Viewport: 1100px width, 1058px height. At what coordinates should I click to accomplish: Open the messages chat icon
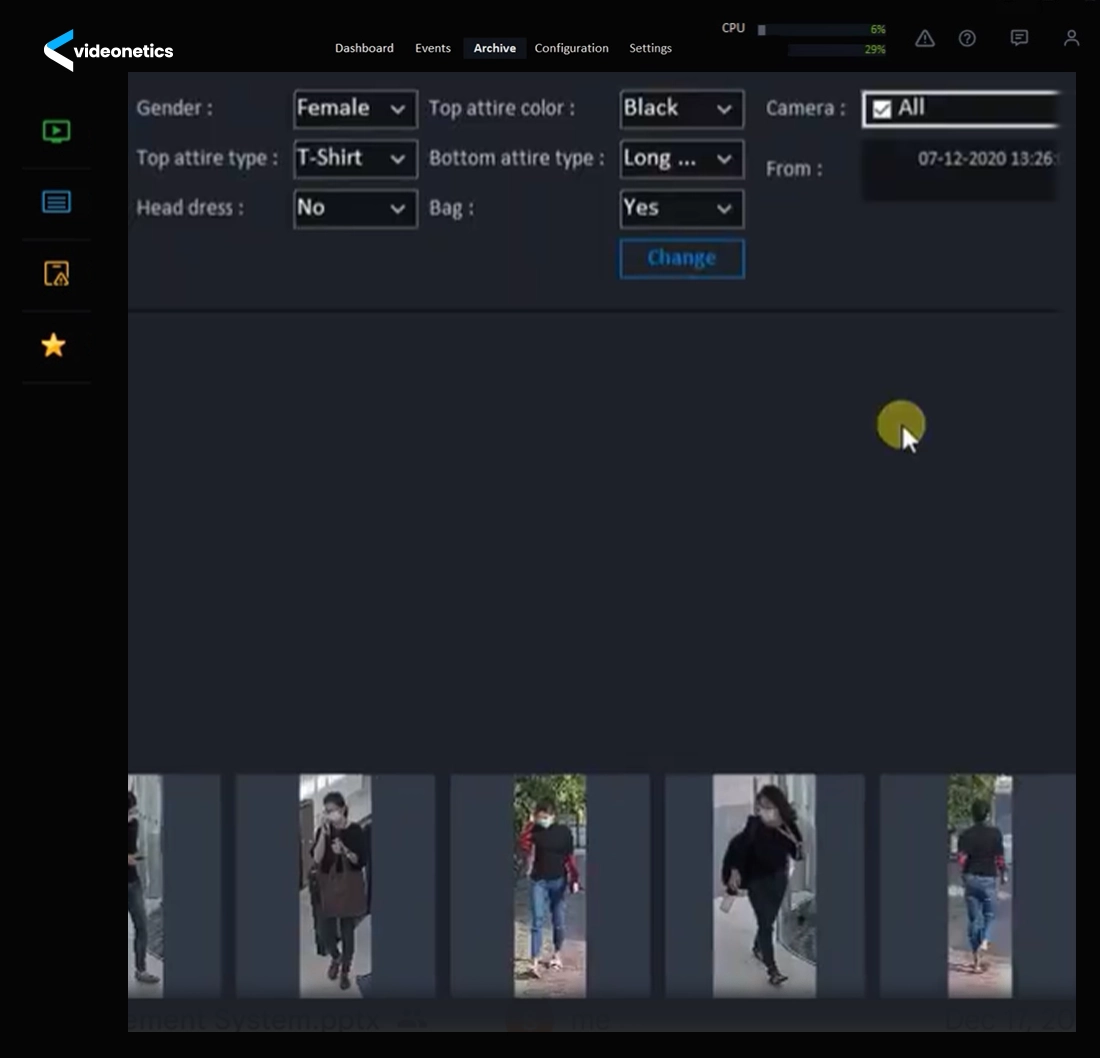click(x=1019, y=39)
